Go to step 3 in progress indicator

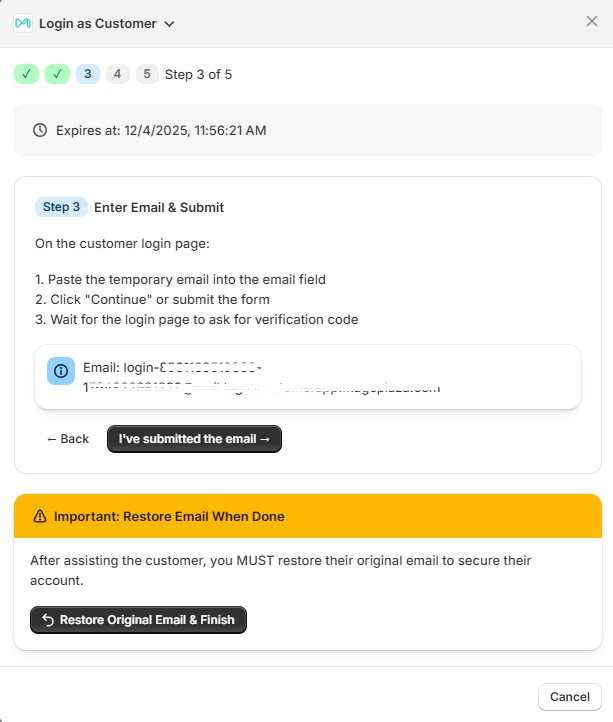tap(88, 74)
